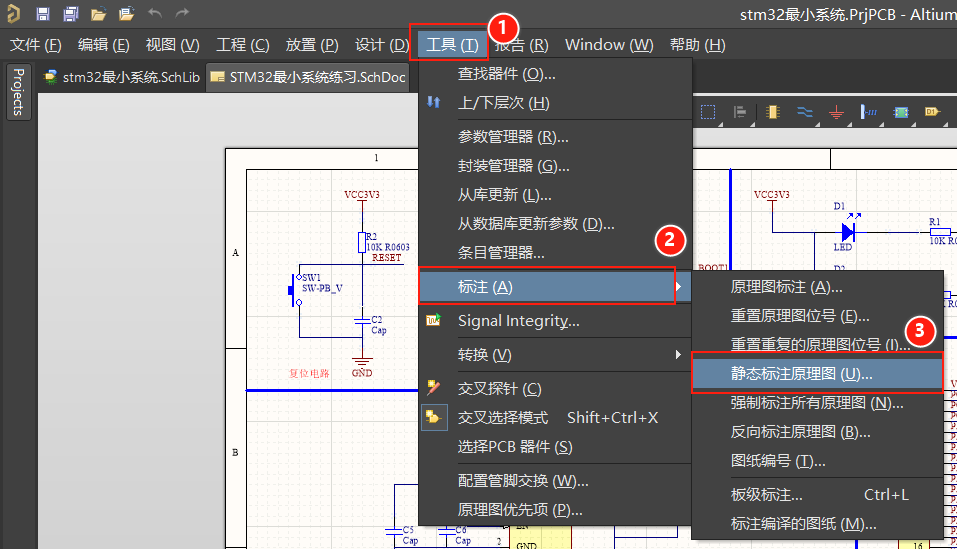Viewport: 957px width, 549px height.
Task: Choose 从库更新 (L)... menu item
Action: click(x=555, y=195)
